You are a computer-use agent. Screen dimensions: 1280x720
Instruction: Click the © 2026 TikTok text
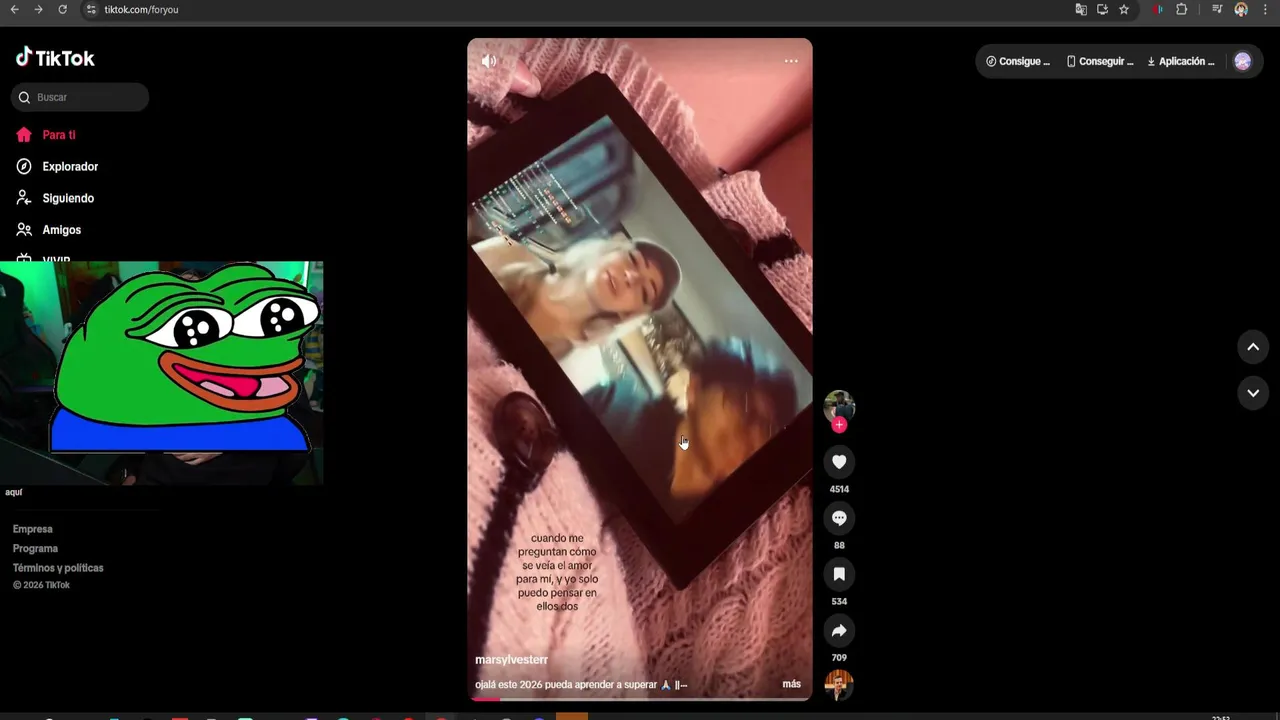[x=41, y=585]
